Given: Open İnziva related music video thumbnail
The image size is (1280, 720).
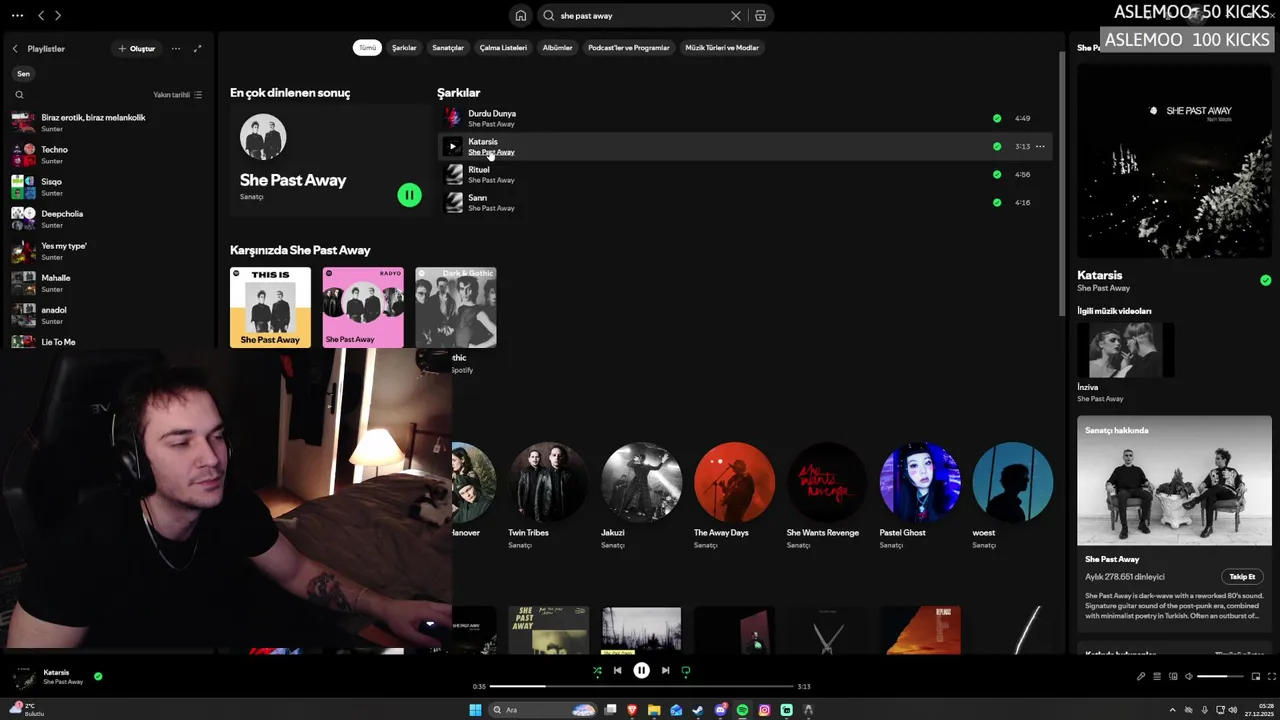Looking at the screenshot, I should 1125,349.
